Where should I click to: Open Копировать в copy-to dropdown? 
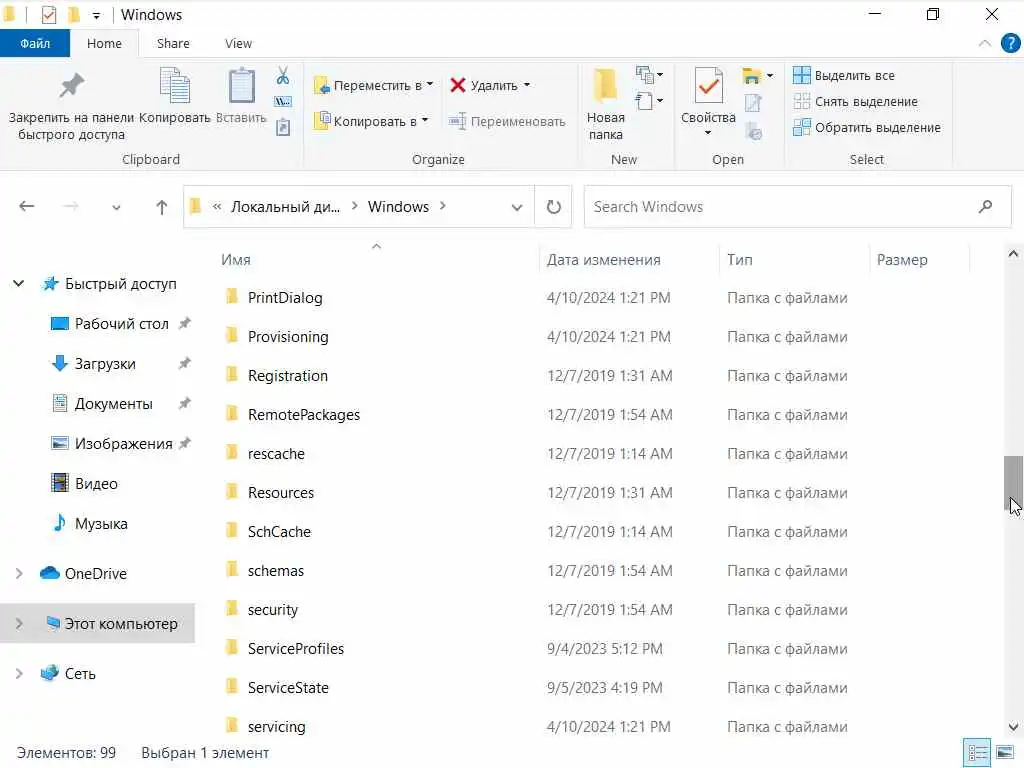coord(371,121)
